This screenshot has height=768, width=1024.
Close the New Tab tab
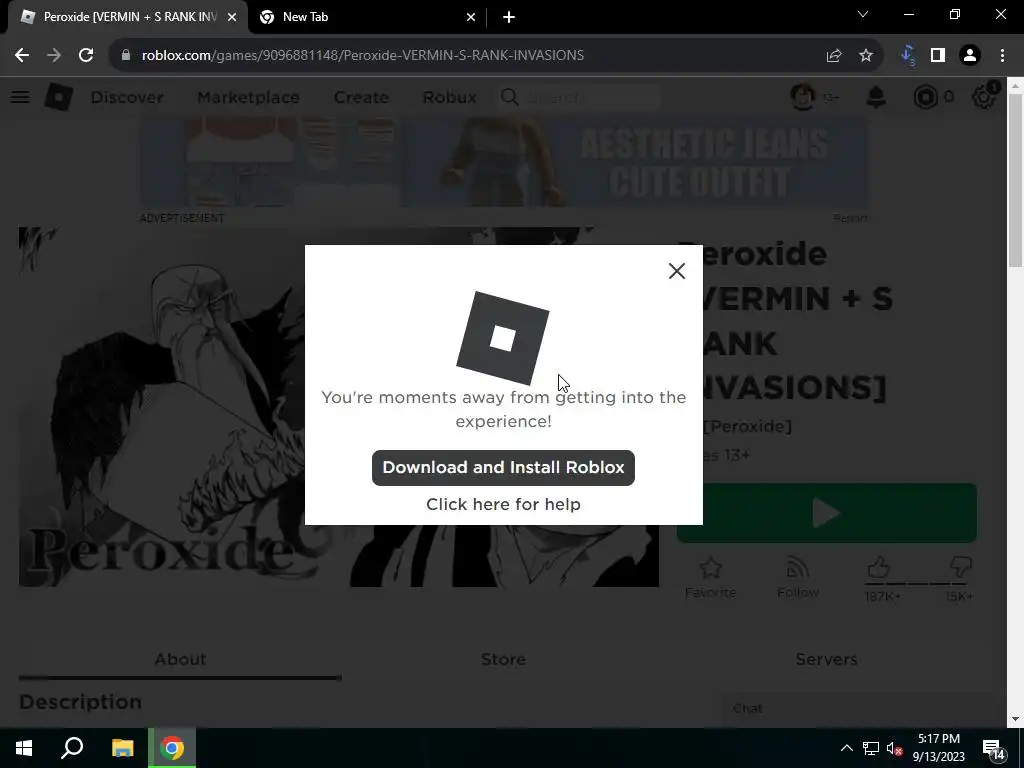(471, 17)
